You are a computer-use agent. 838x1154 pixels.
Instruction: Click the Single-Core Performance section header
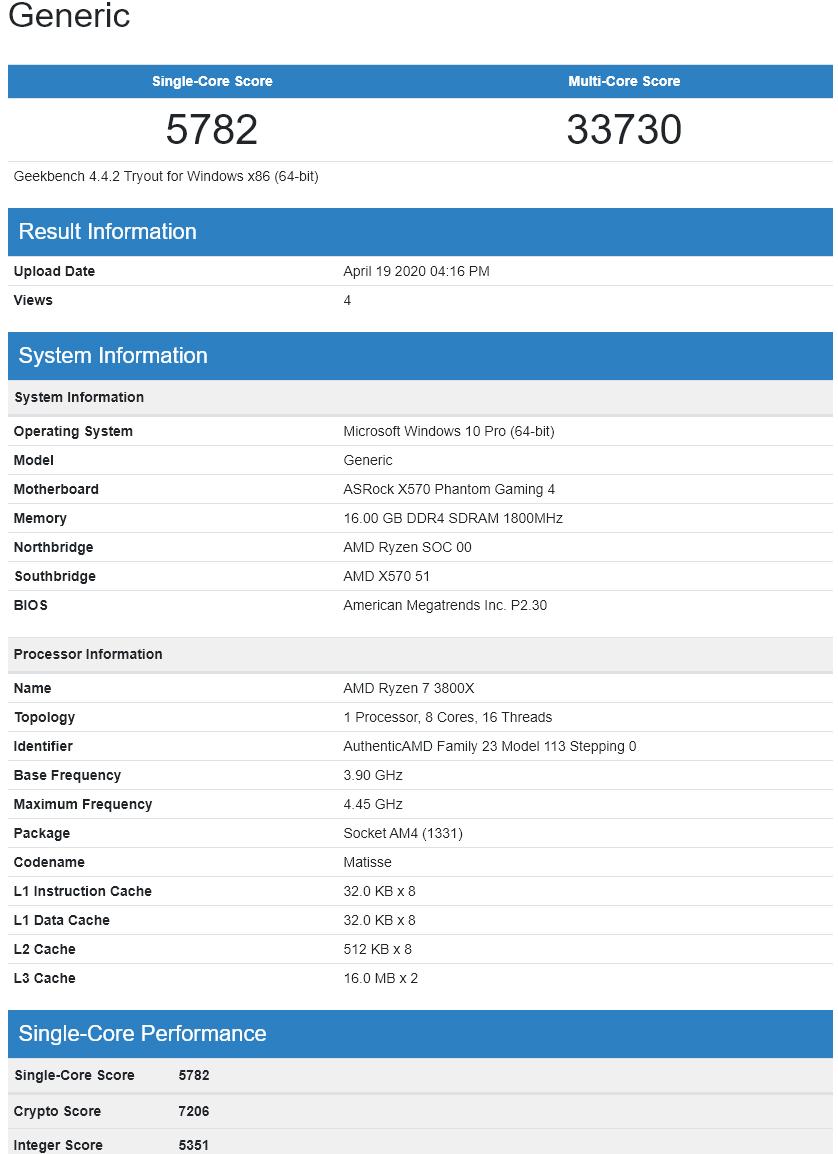(x=142, y=1033)
